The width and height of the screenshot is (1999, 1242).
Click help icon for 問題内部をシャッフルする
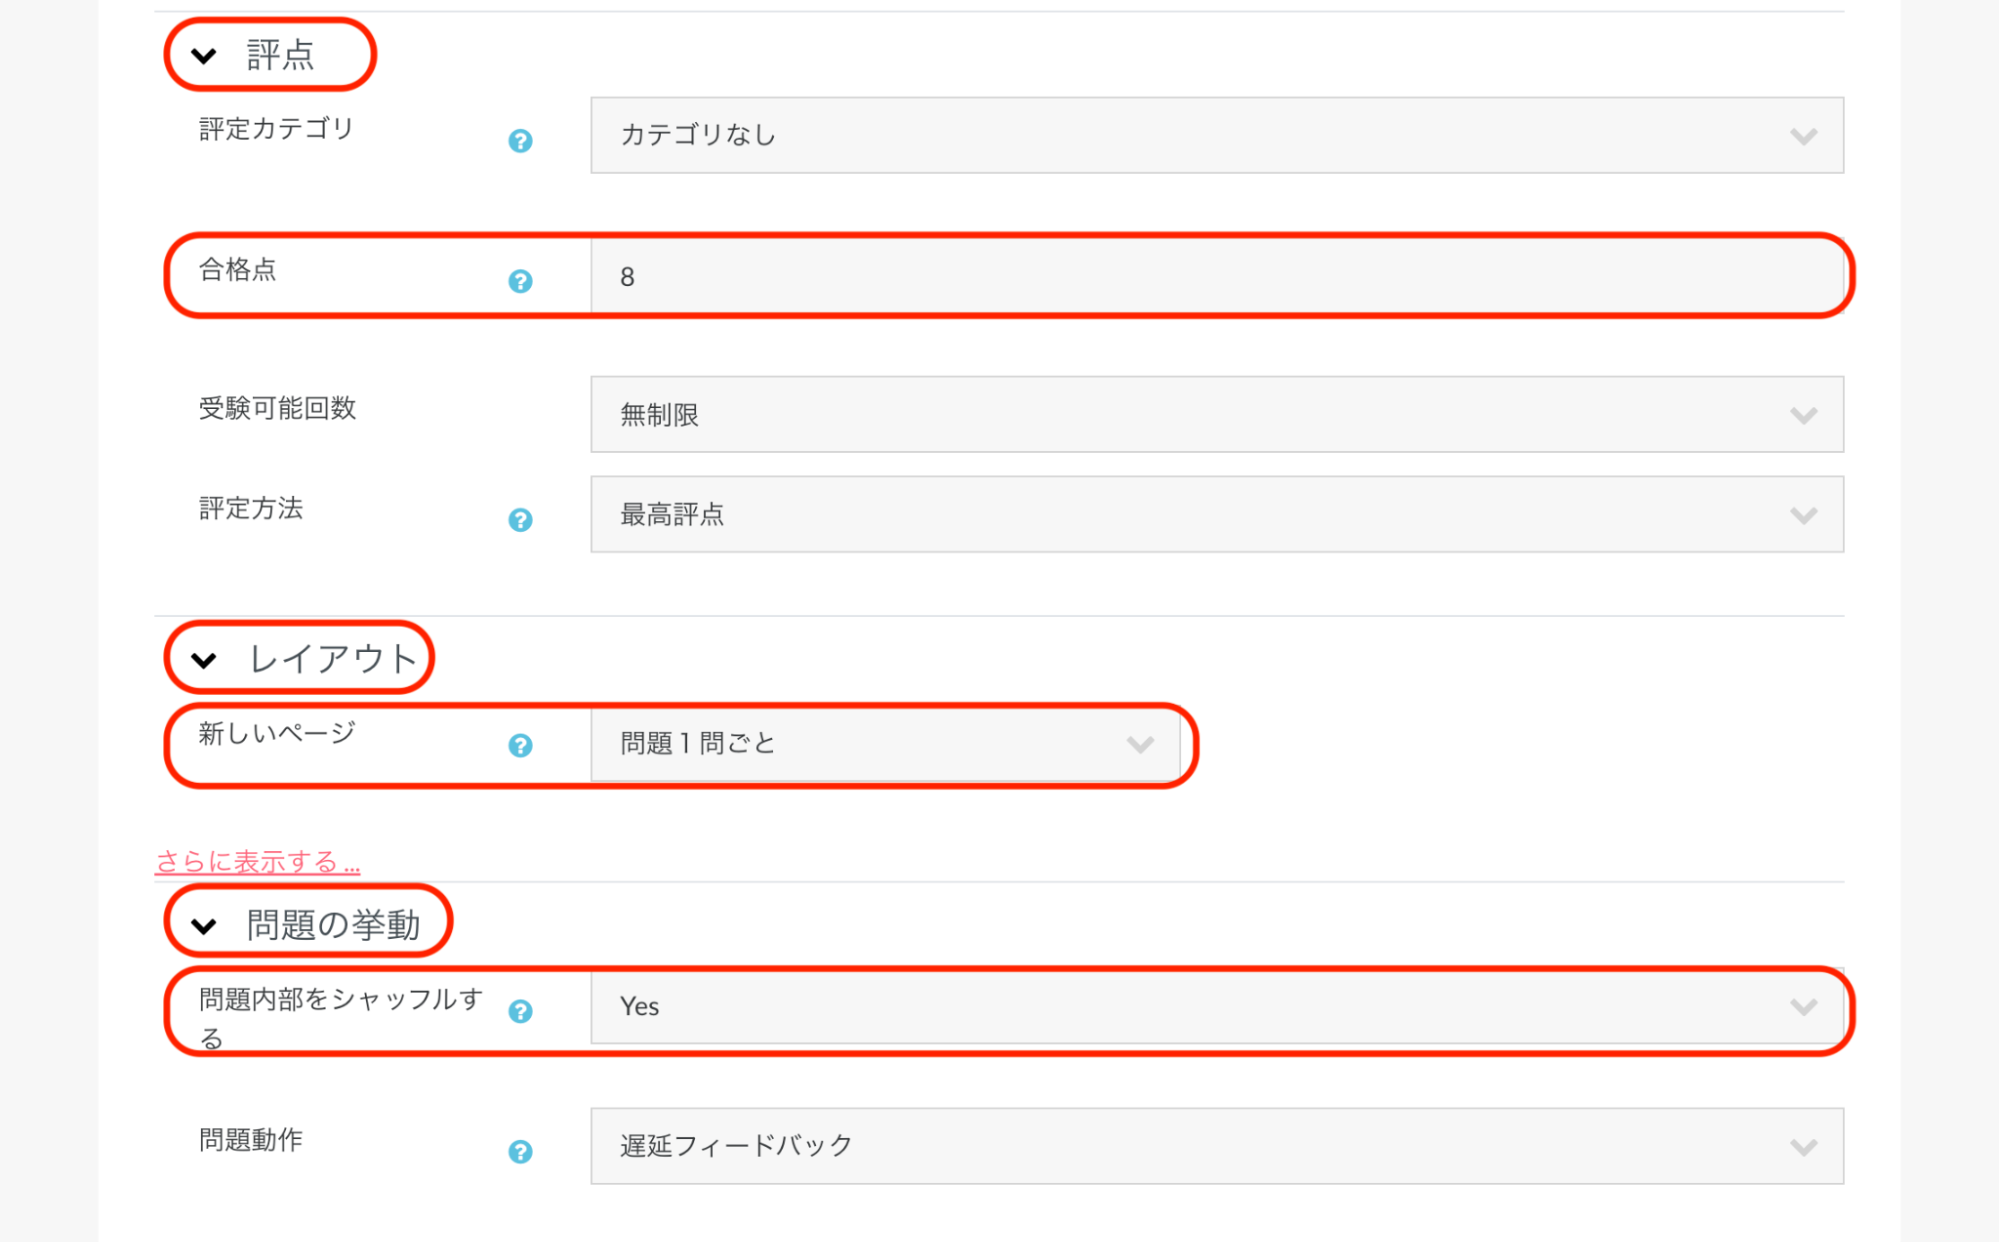point(520,1011)
